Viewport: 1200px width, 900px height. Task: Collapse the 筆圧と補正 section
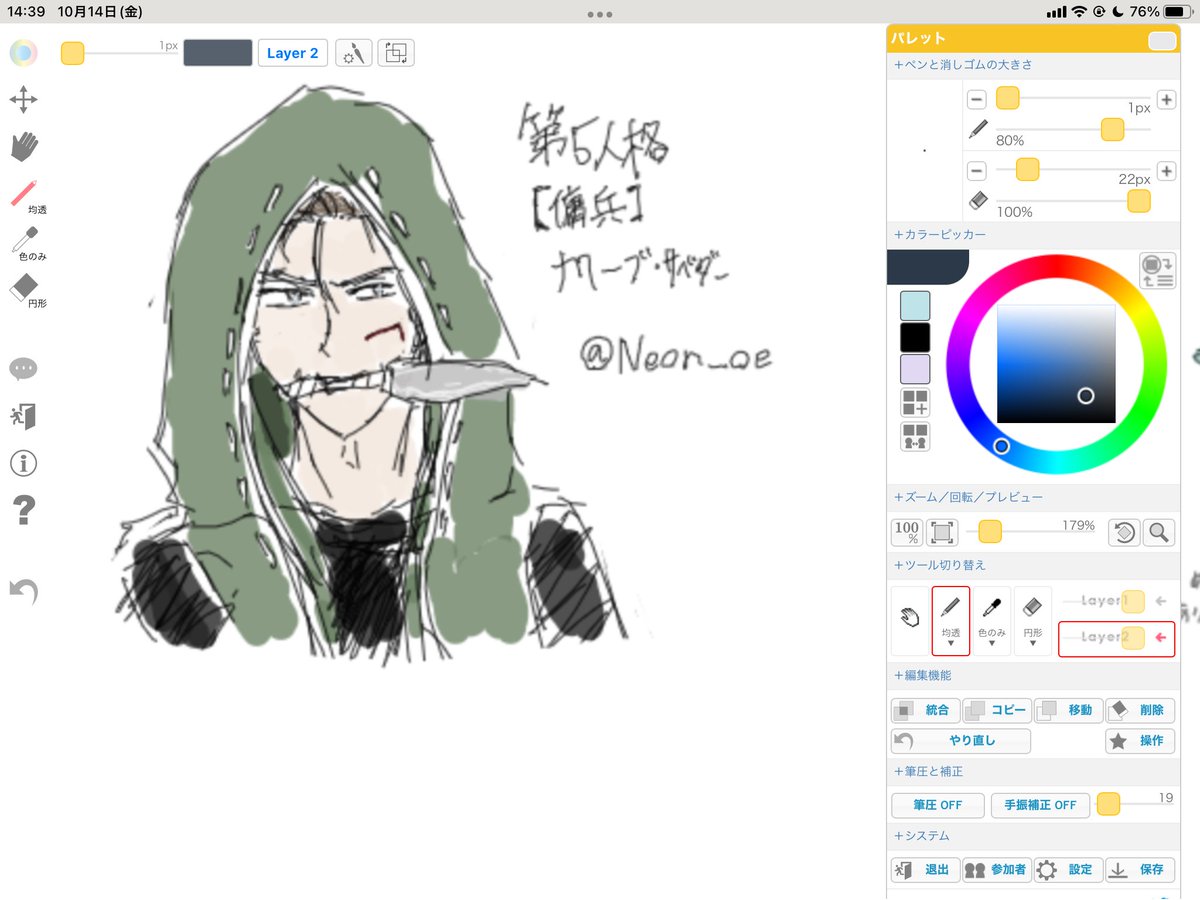pos(930,772)
